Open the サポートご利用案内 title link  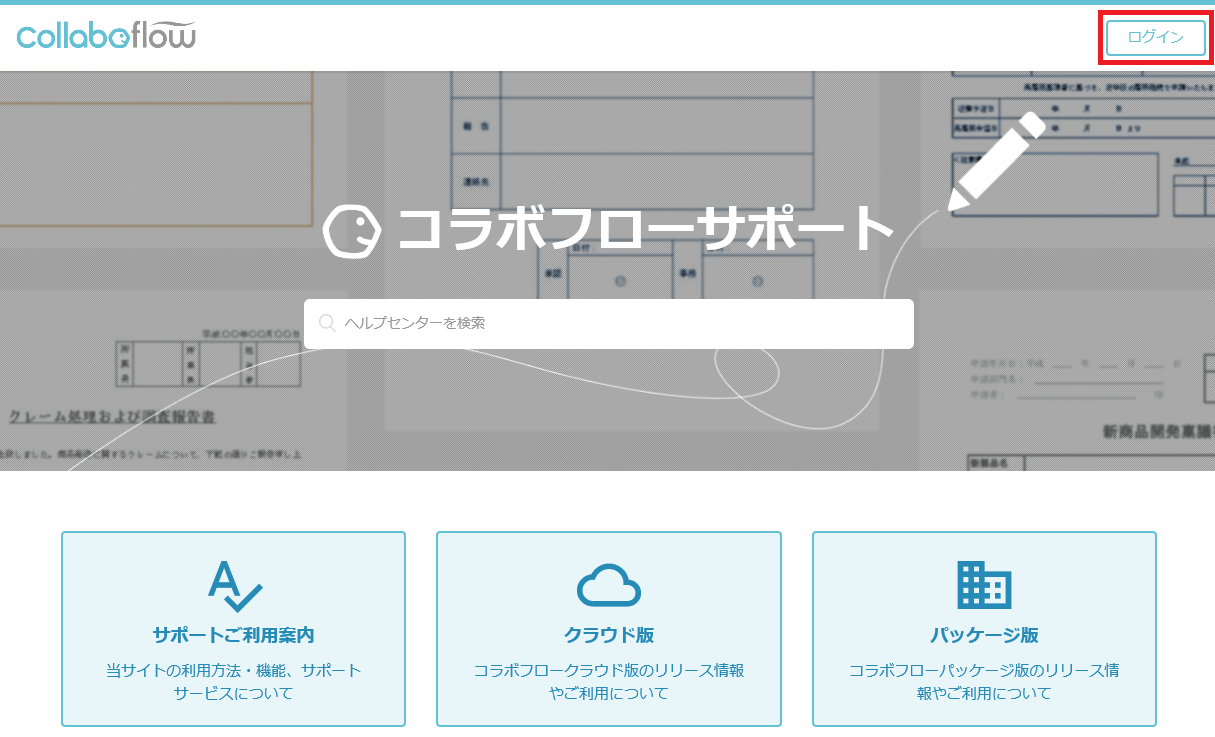(x=233, y=635)
